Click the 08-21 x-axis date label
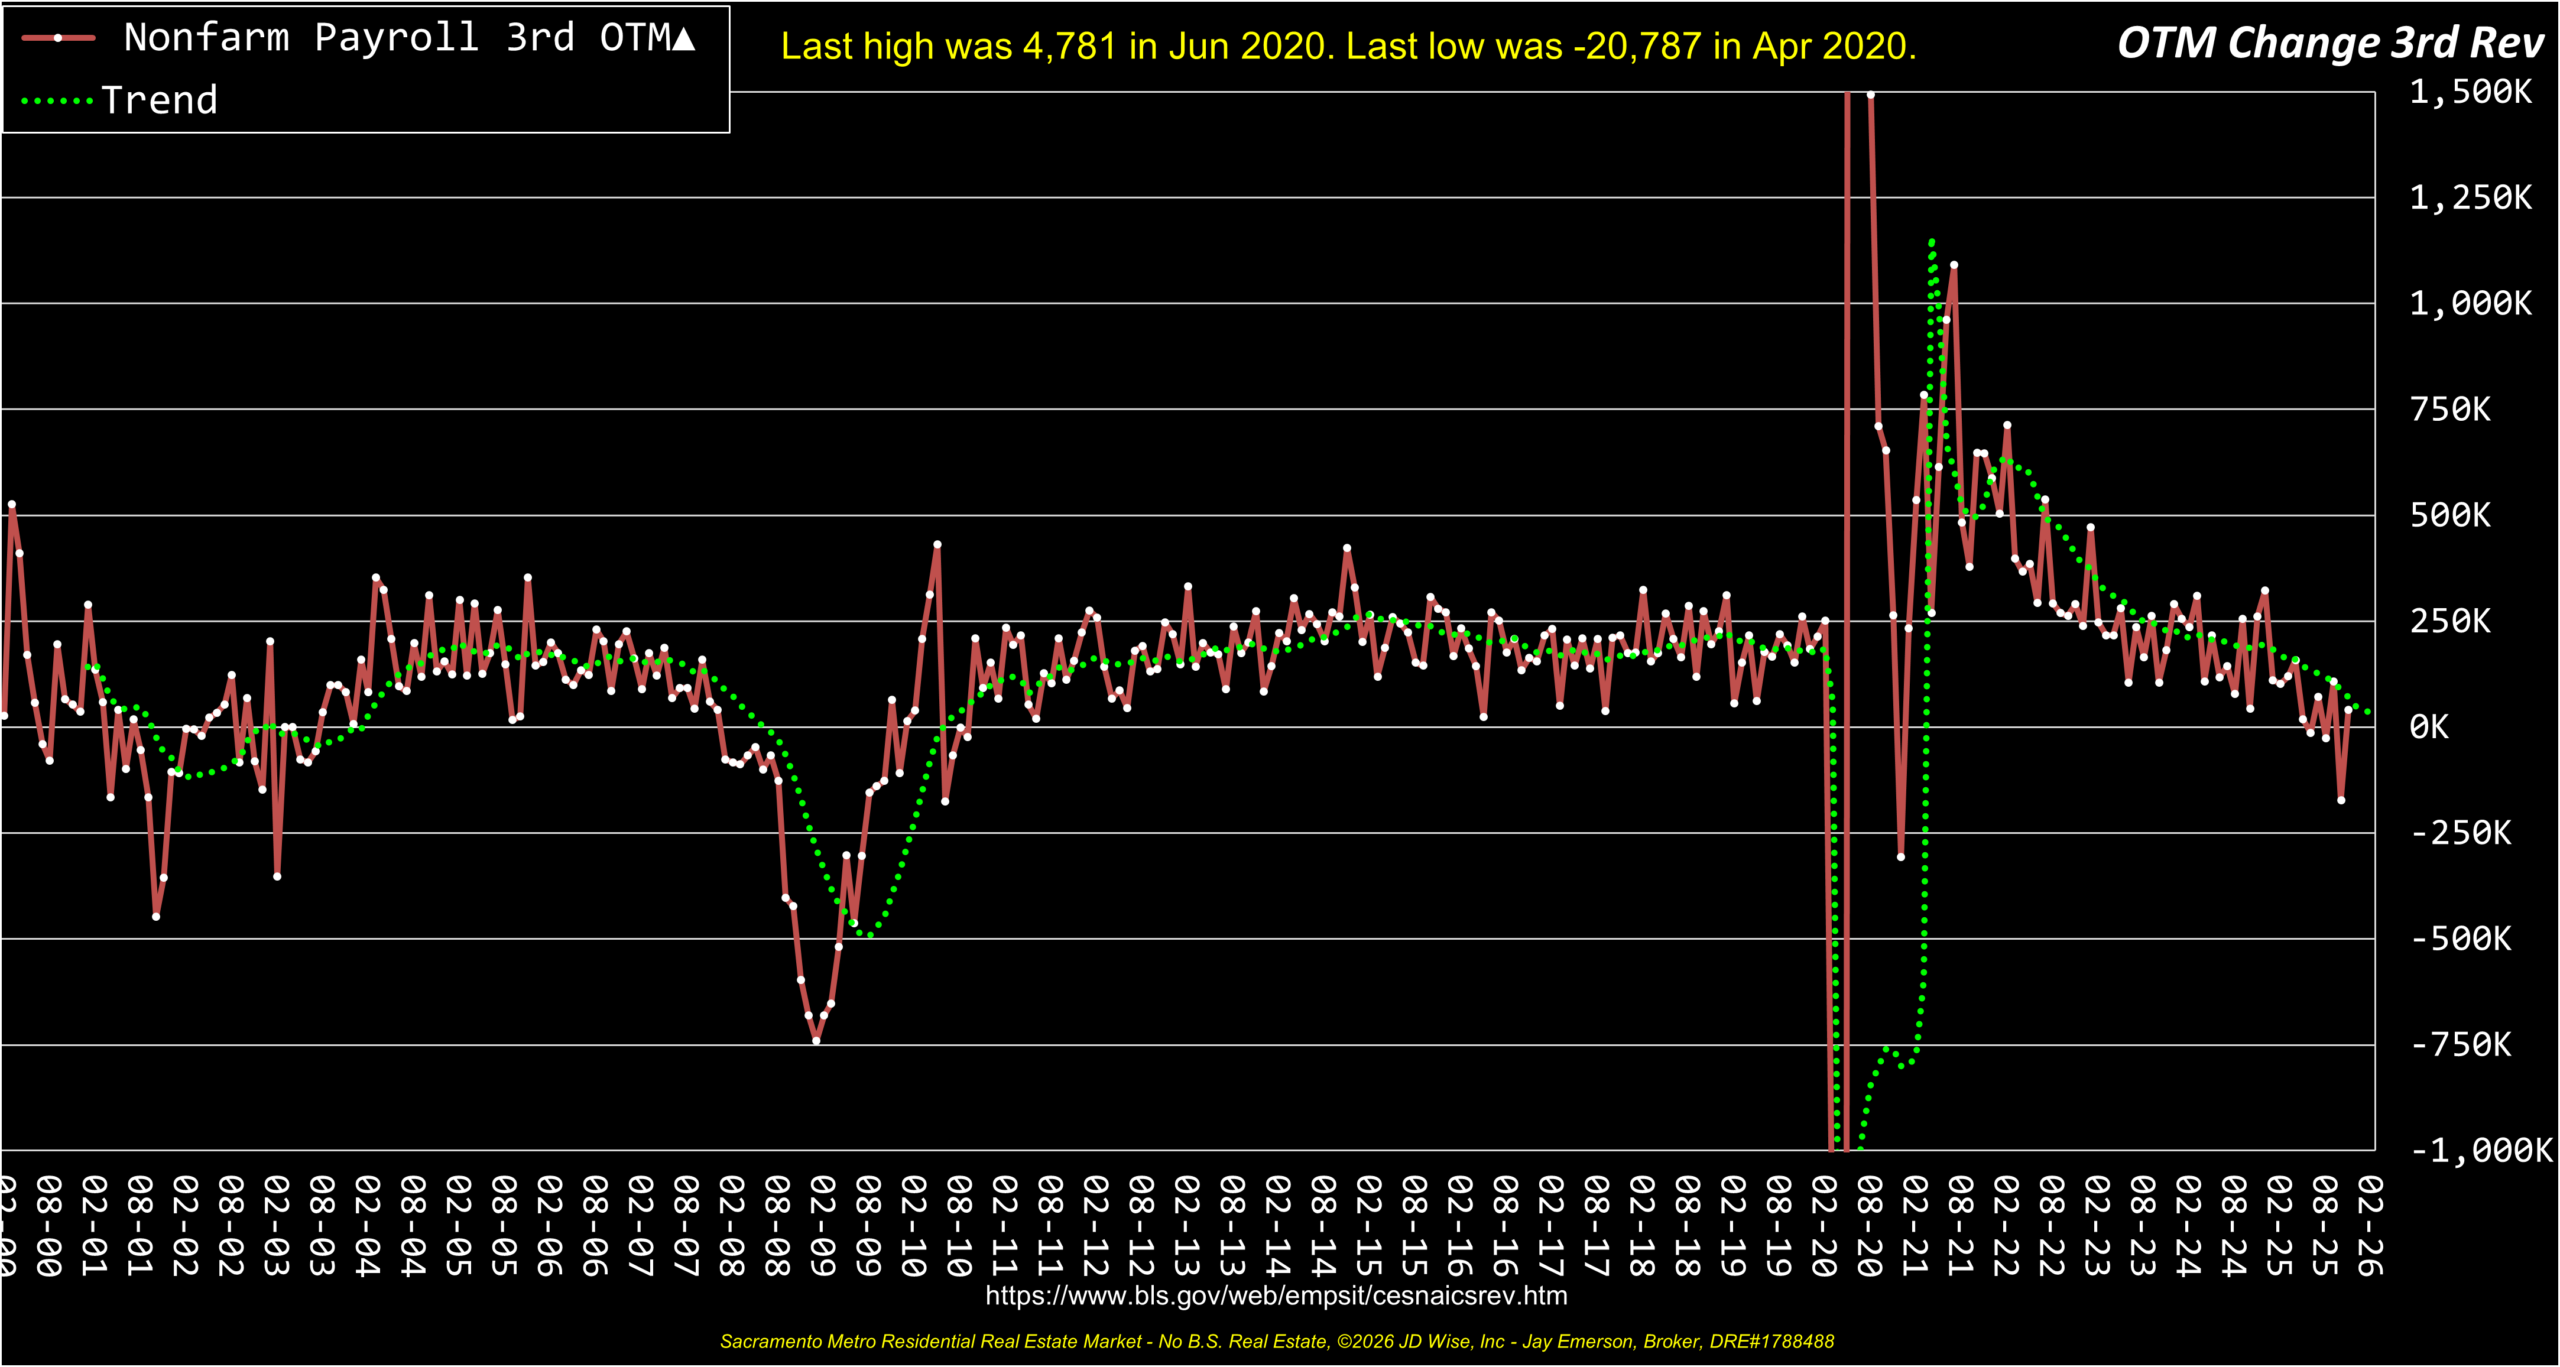Viewport: 2560px width, 1367px height. pos(1959,1227)
